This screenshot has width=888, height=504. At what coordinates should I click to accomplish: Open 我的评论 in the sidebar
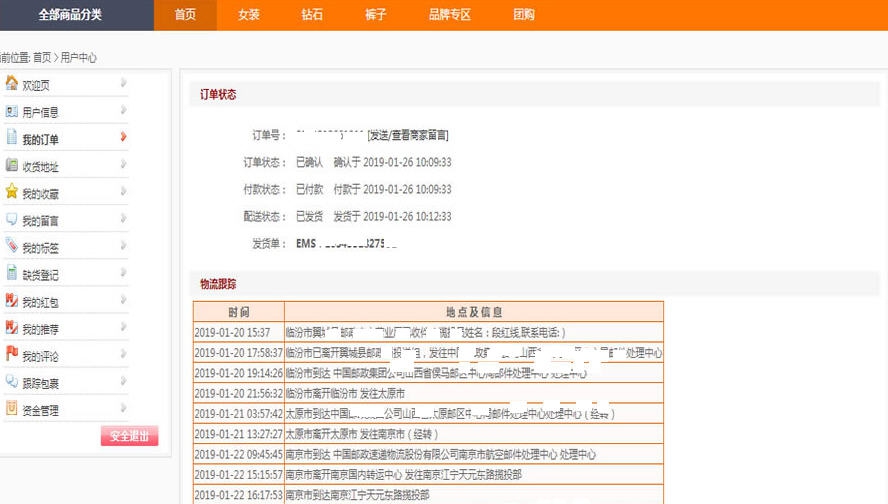40,356
